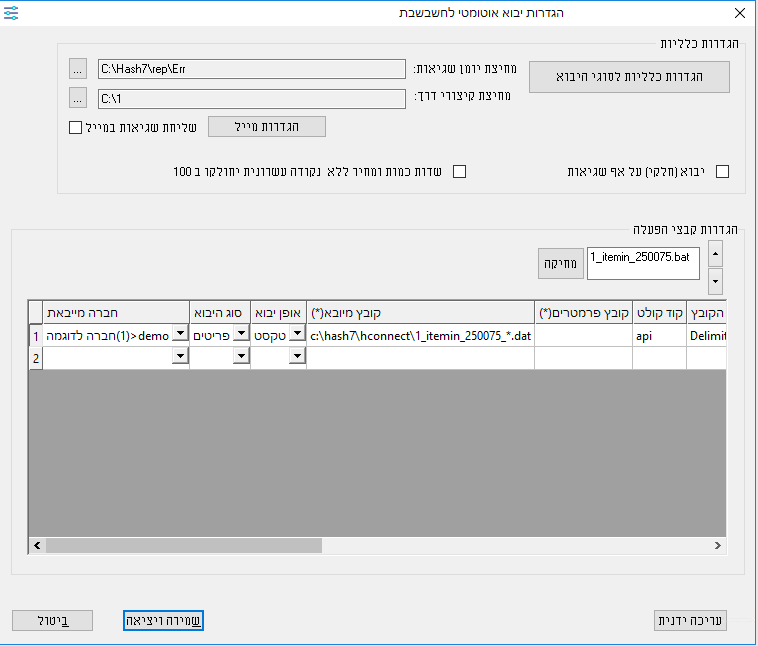Open import type dropdown showing פריטים
758x646 pixels.
point(241,333)
